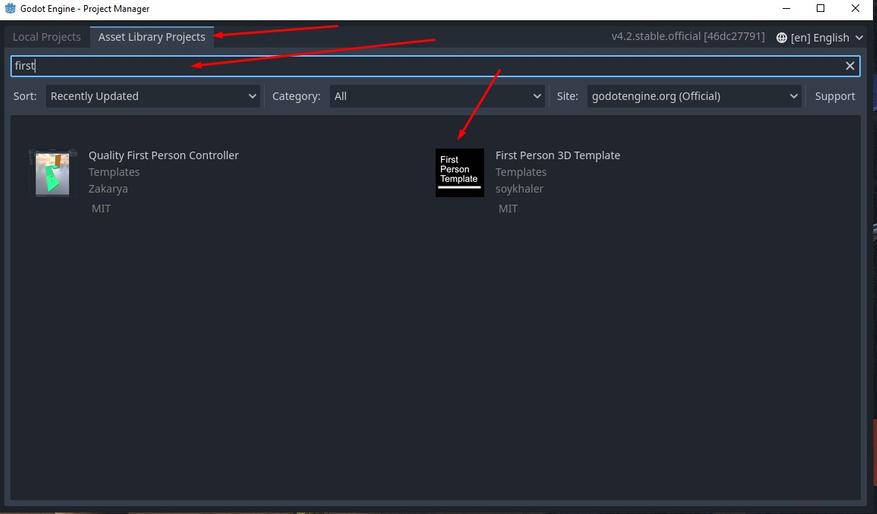Click Templates category under Quality First Person Controller

click(x=114, y=172)
